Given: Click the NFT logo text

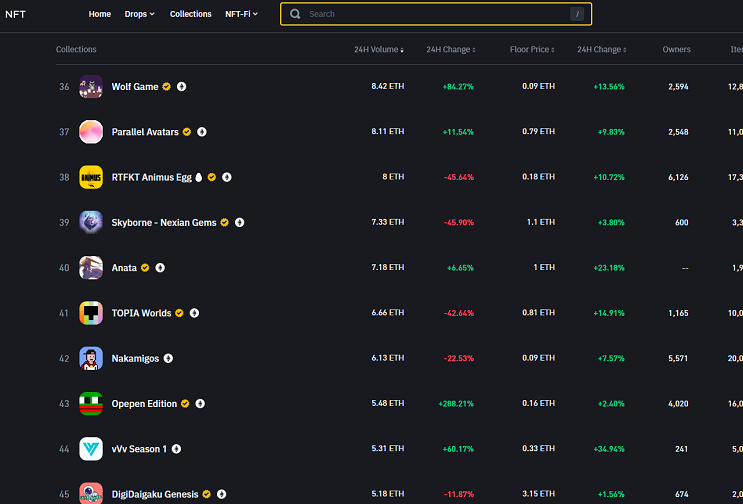Looking at the screenshot, I should tap(15, 14).
